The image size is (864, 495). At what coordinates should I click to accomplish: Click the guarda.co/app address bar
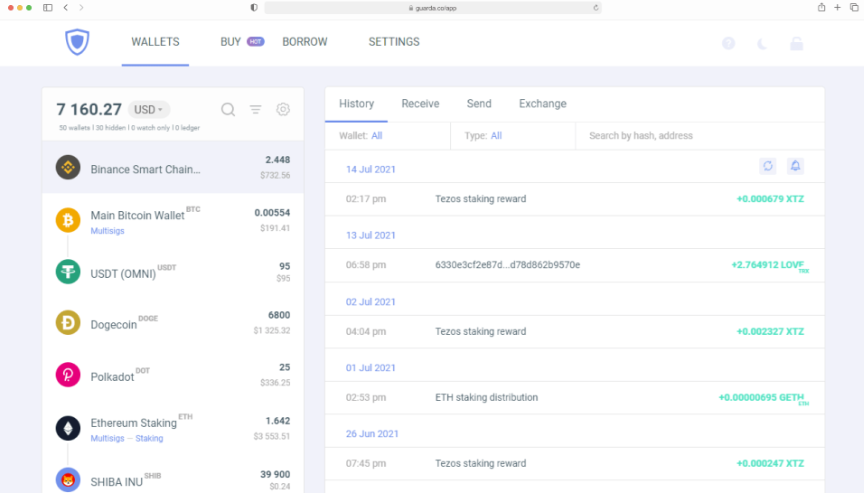(433, 8)
